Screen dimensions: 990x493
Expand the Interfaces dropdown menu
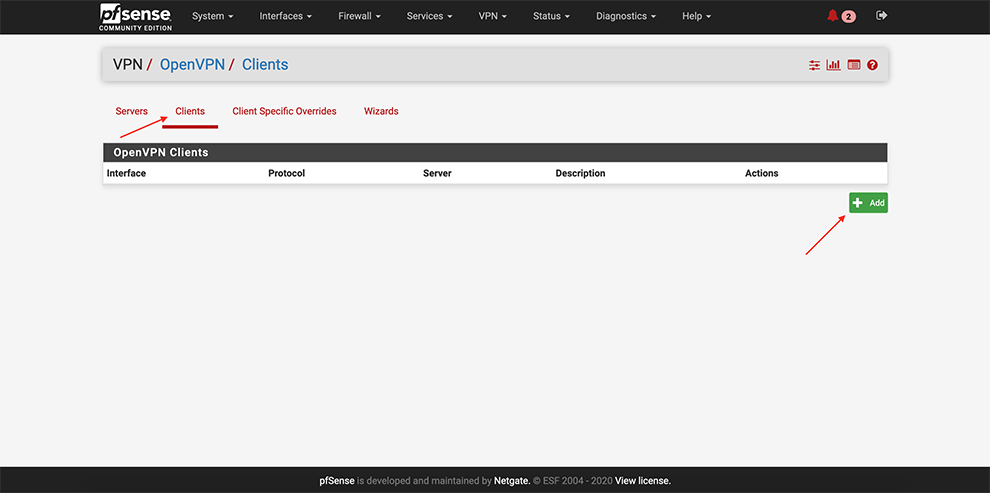(x=285, y=16)
